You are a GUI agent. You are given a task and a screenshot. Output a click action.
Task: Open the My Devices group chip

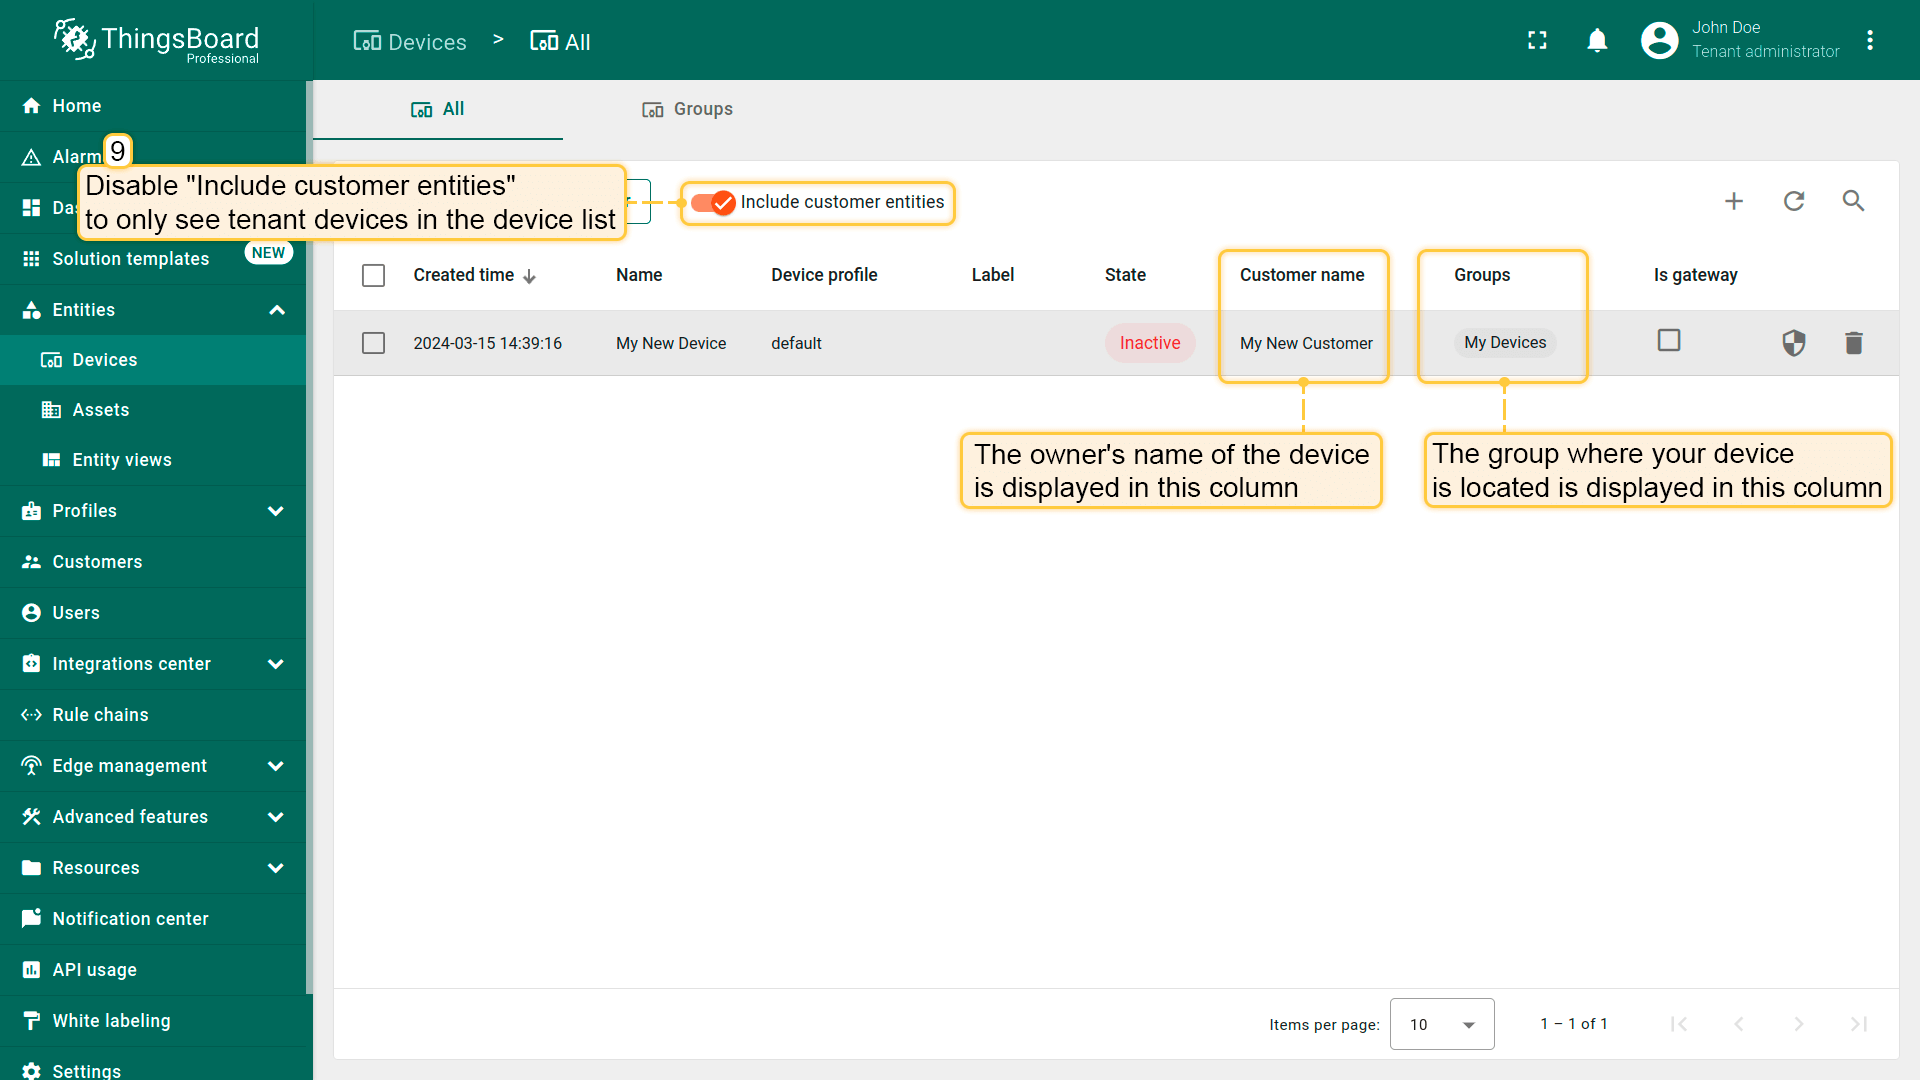pyautogui.click(x=1504, y=342)
